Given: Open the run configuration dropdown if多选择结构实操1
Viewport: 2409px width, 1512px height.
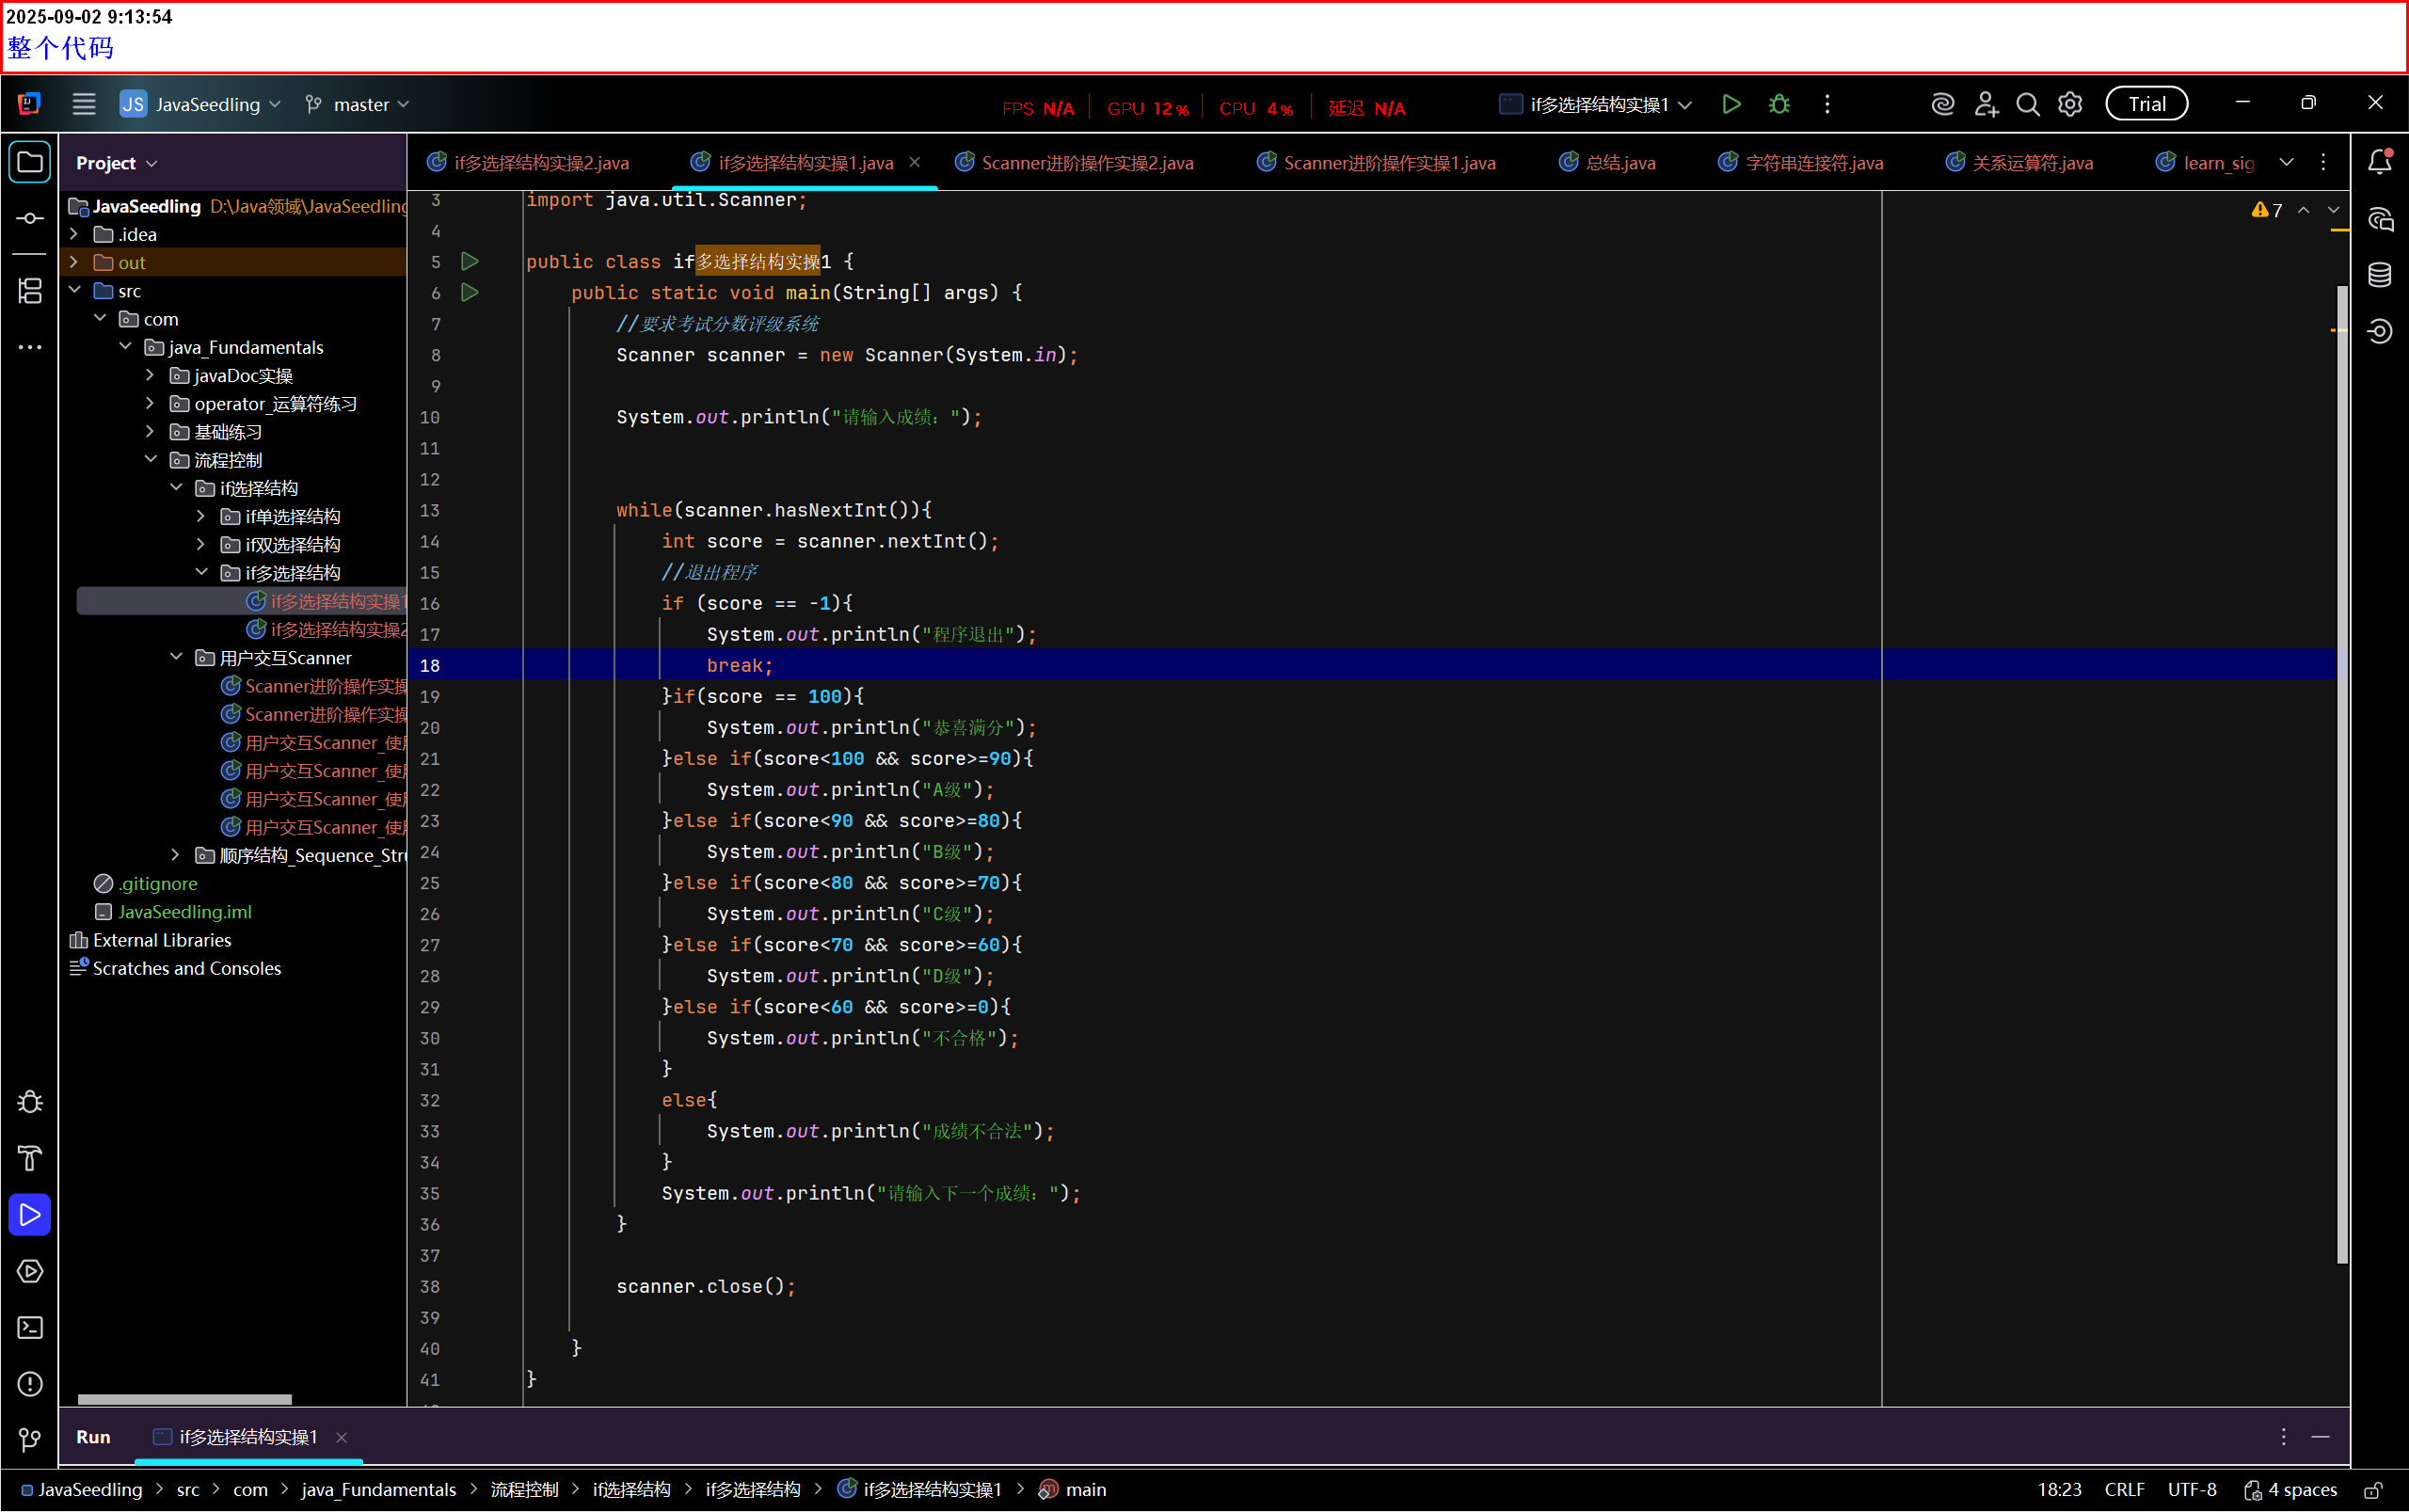Looking at the screenshot, I should (1596, 104).
